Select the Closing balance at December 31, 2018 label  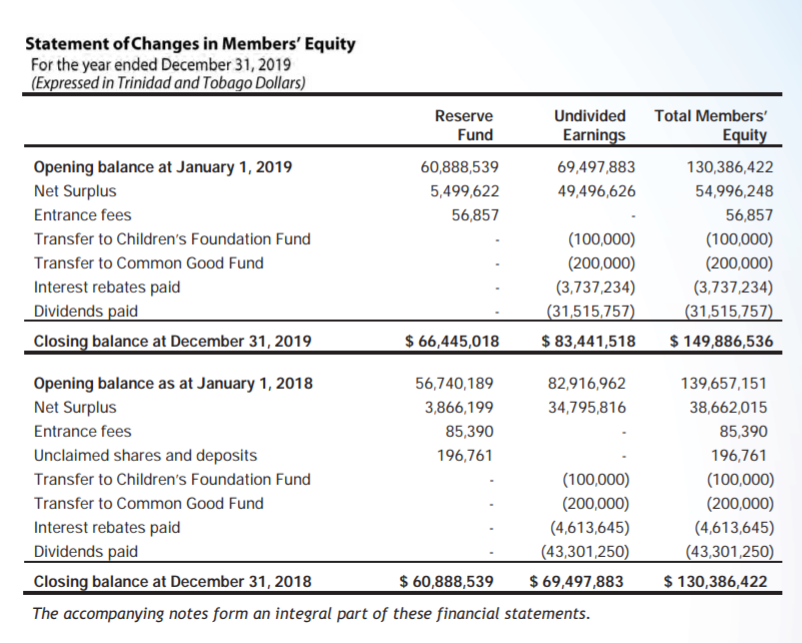coord(172,582)
